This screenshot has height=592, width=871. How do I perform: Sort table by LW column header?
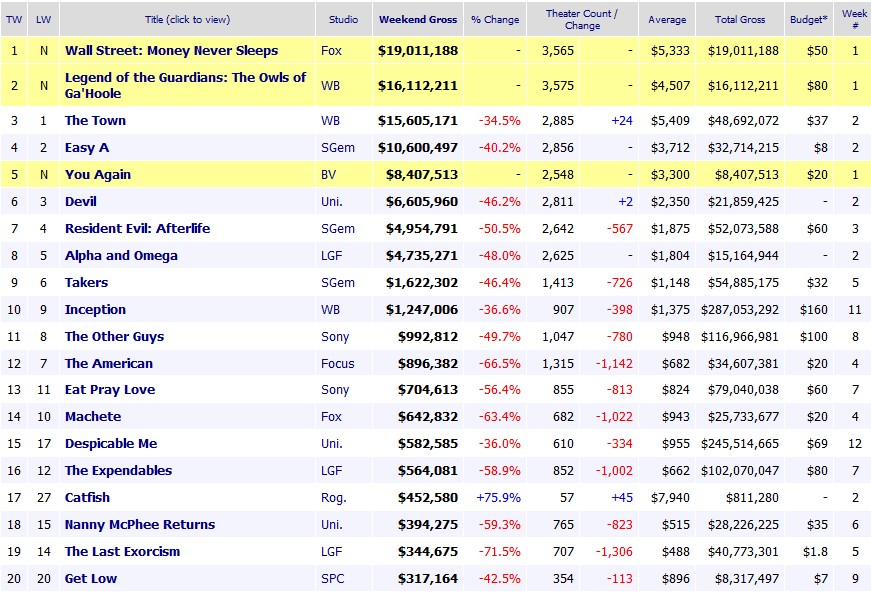[x=43, y=19]
